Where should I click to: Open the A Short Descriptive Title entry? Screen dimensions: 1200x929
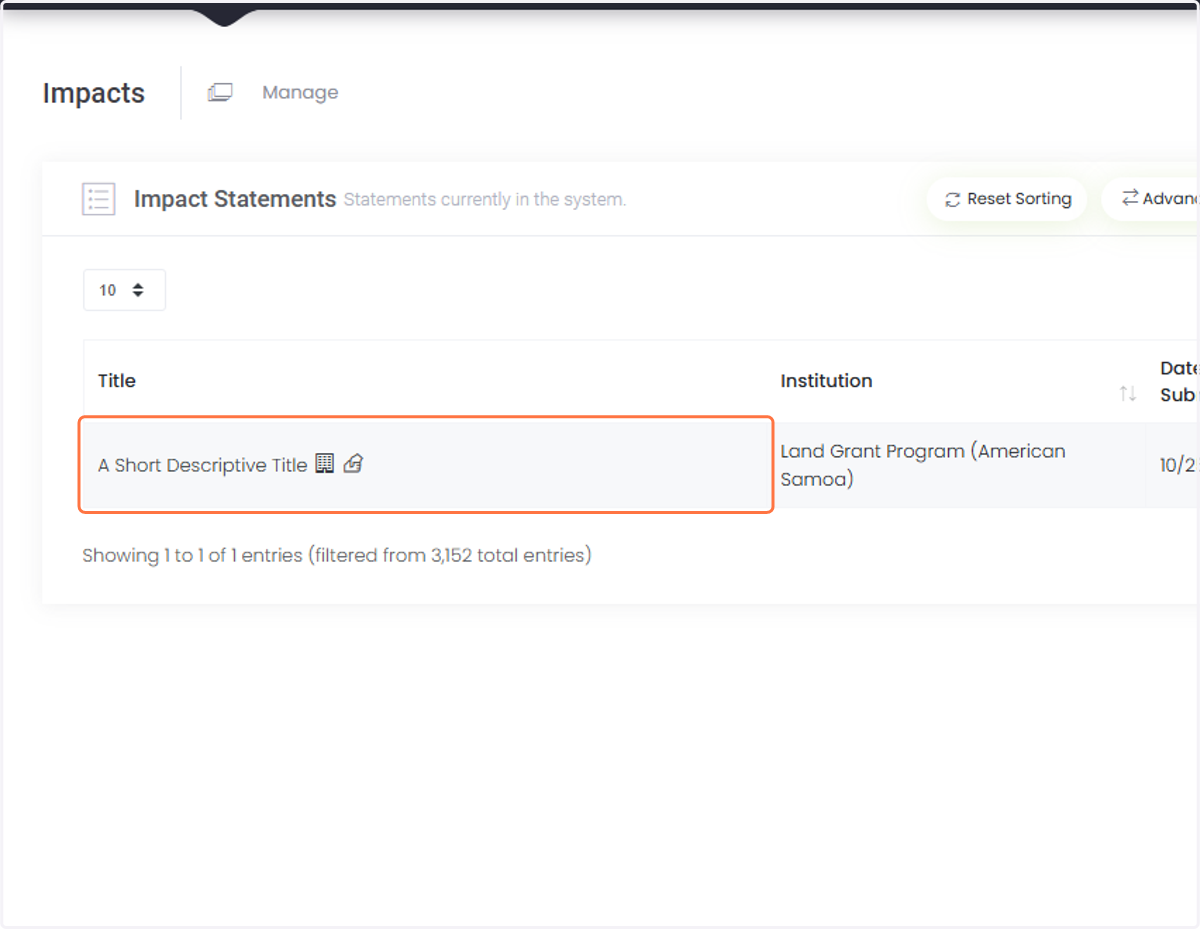[202, 465]
